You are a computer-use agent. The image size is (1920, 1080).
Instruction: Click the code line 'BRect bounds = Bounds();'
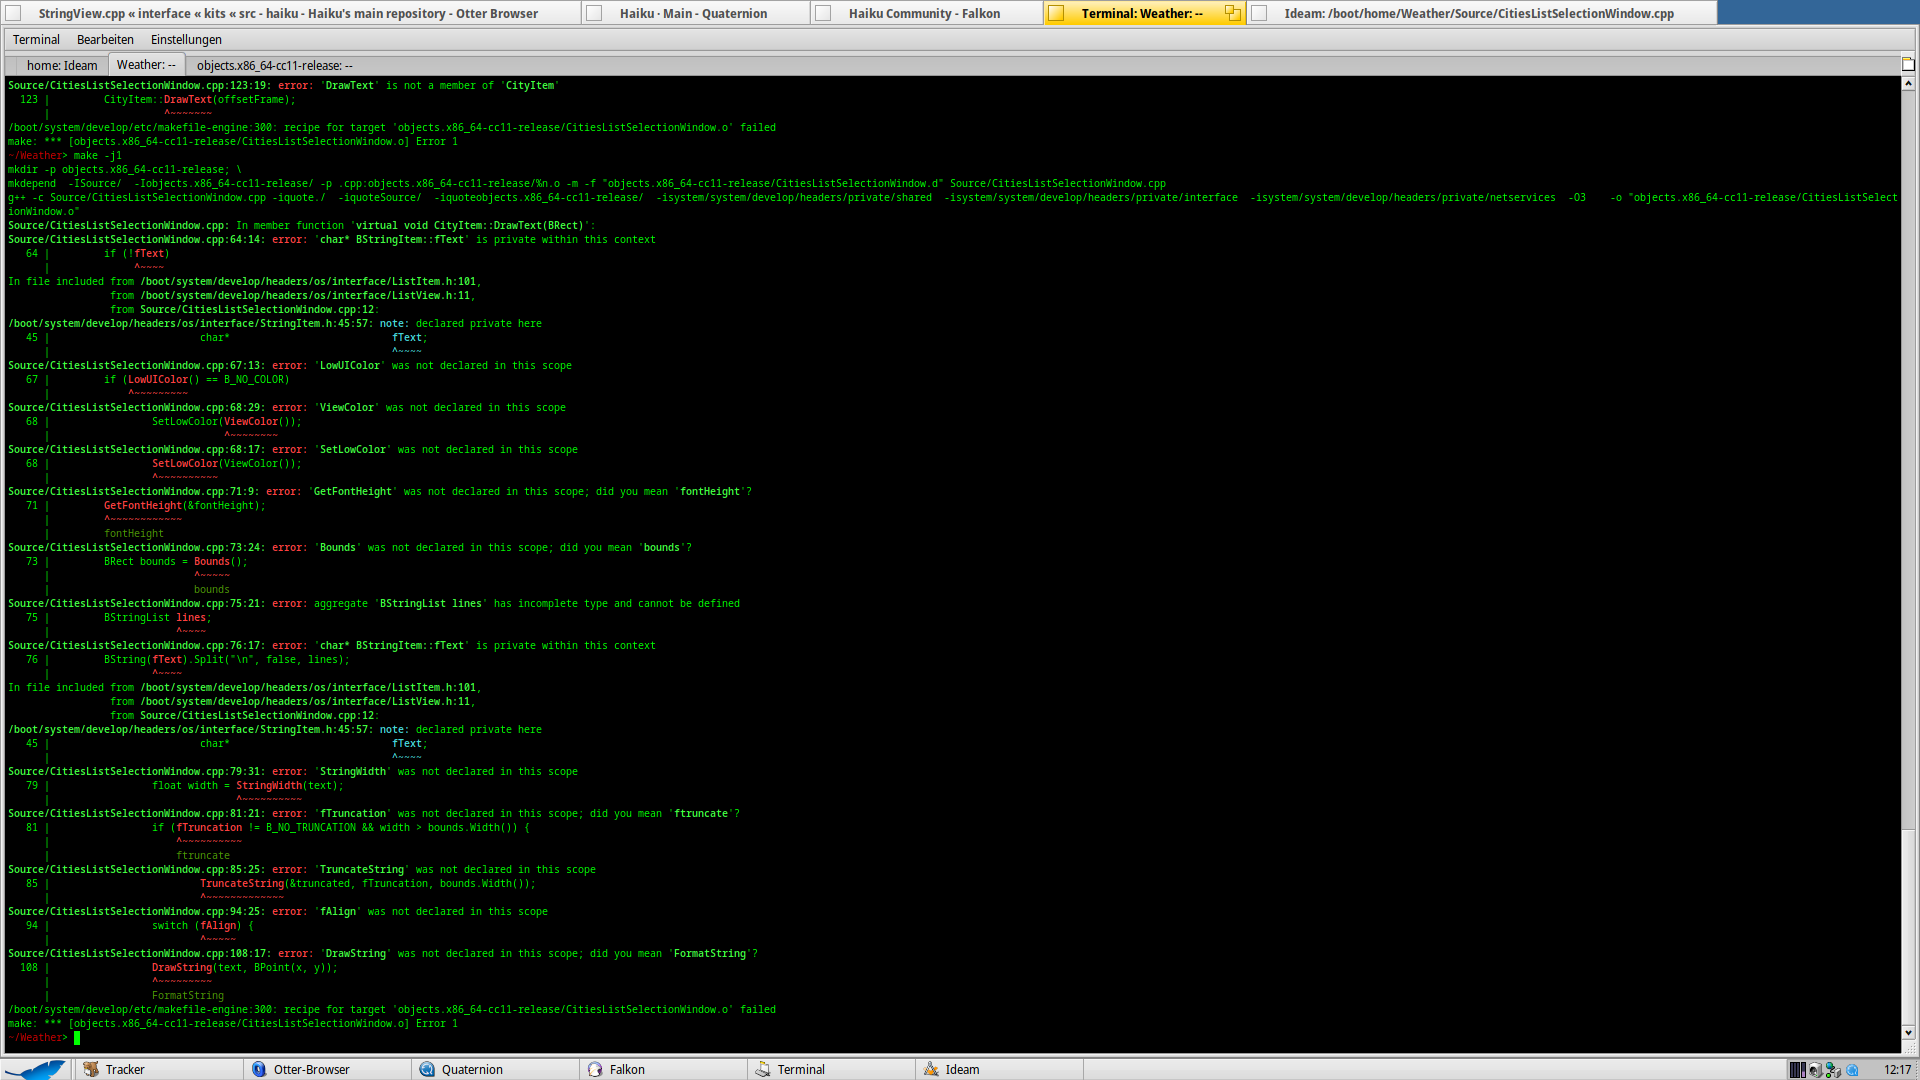point(176,561)
